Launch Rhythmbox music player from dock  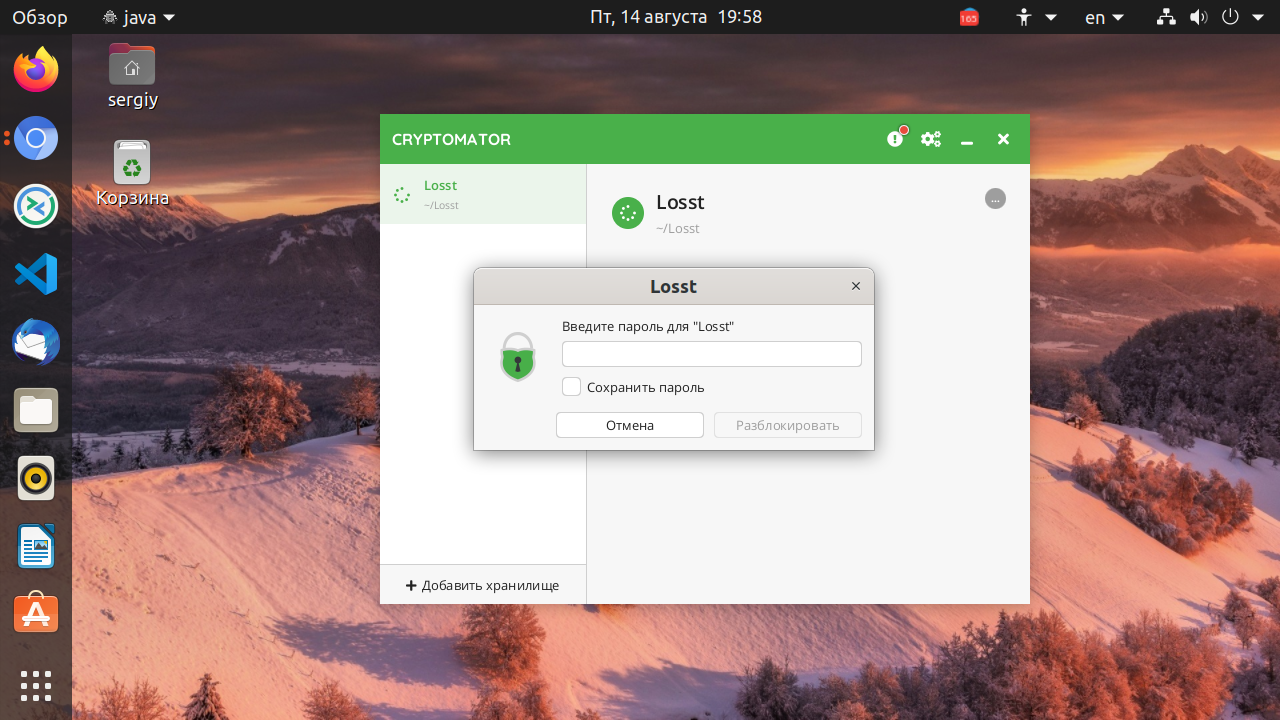coord(36,478)
